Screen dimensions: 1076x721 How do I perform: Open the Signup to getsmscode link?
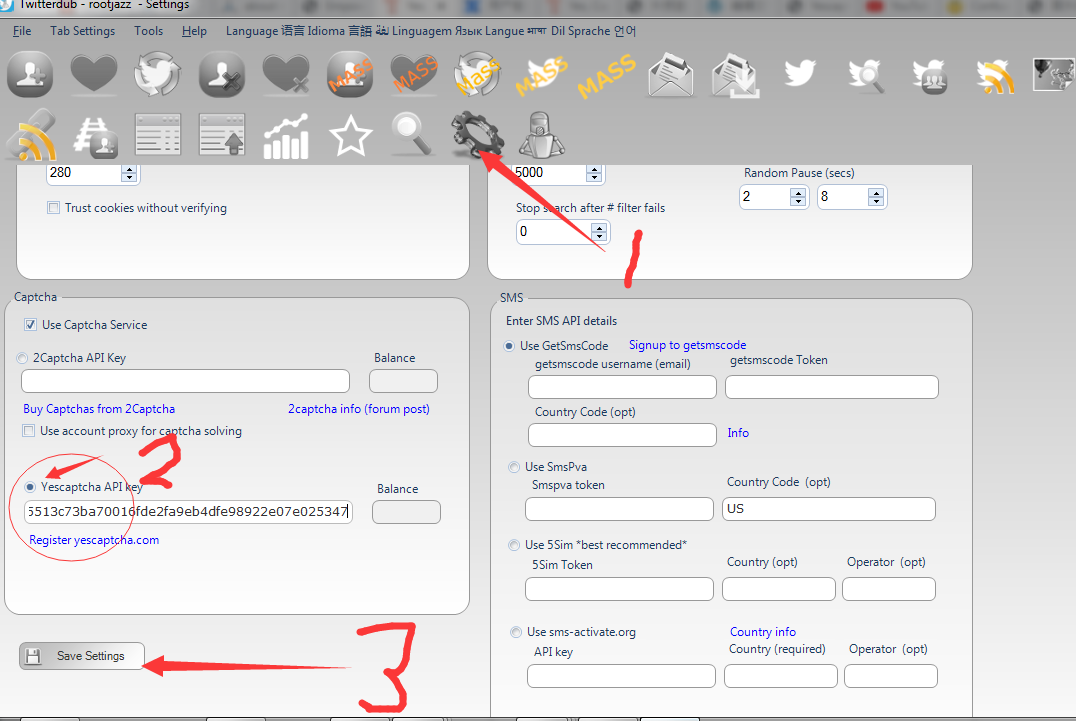(688, 345)
